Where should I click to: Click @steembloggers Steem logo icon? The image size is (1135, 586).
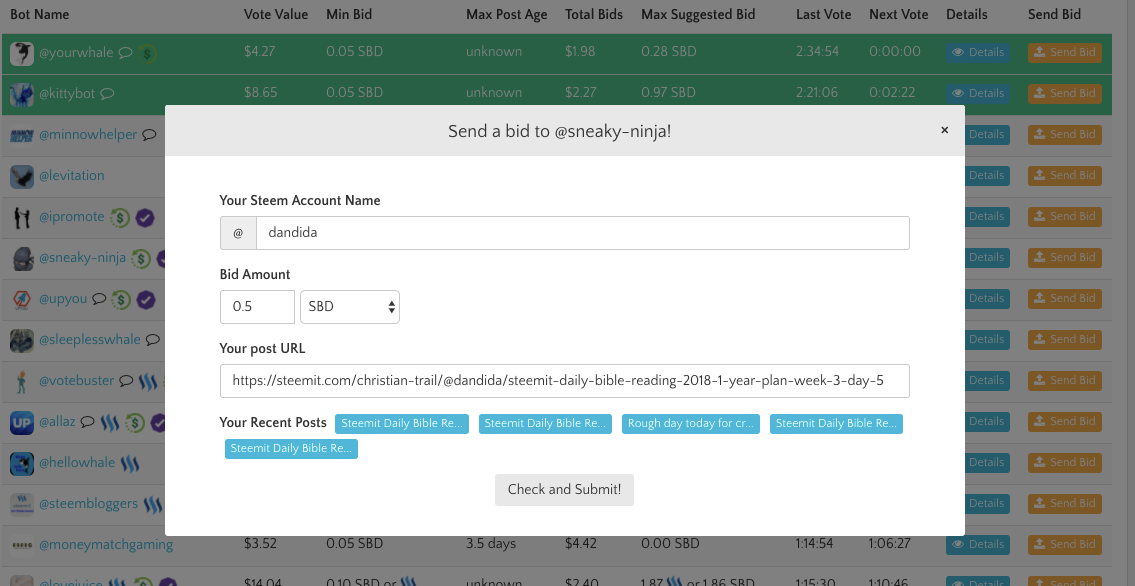tap(153, 504)
